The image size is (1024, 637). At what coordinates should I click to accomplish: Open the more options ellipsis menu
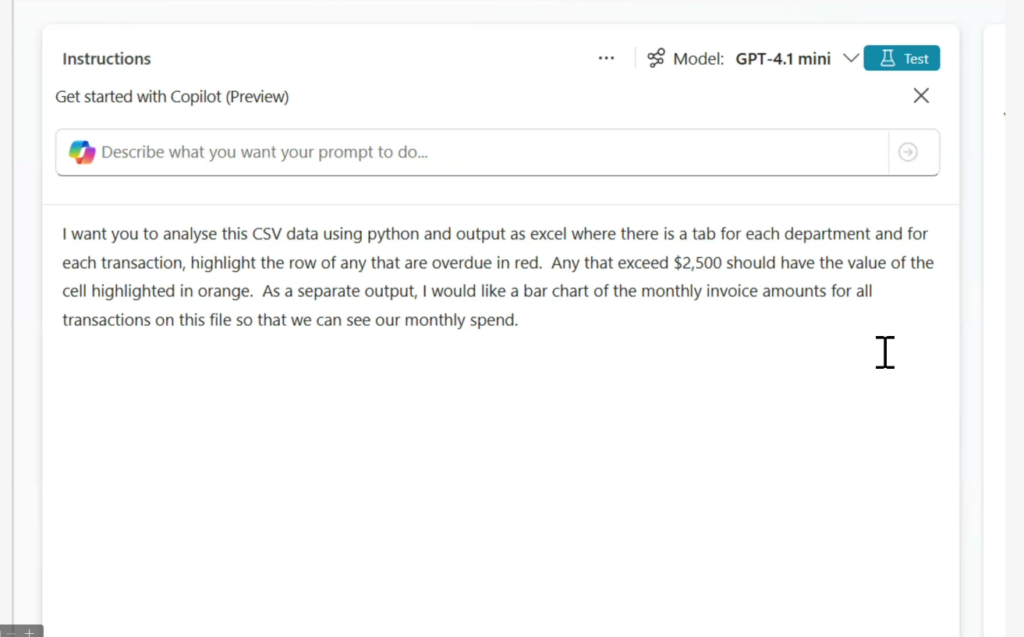[x=606, y=58]
